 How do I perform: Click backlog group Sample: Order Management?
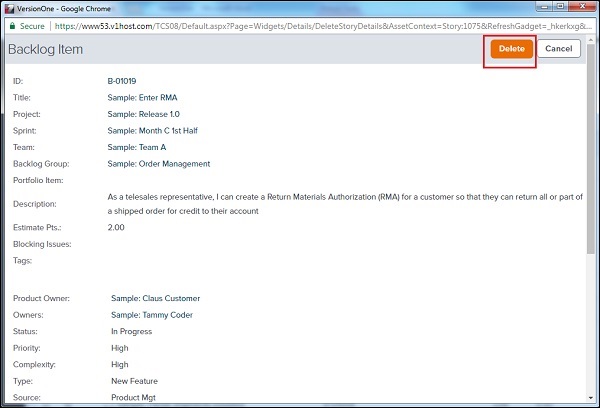click(x=159, y=164)
